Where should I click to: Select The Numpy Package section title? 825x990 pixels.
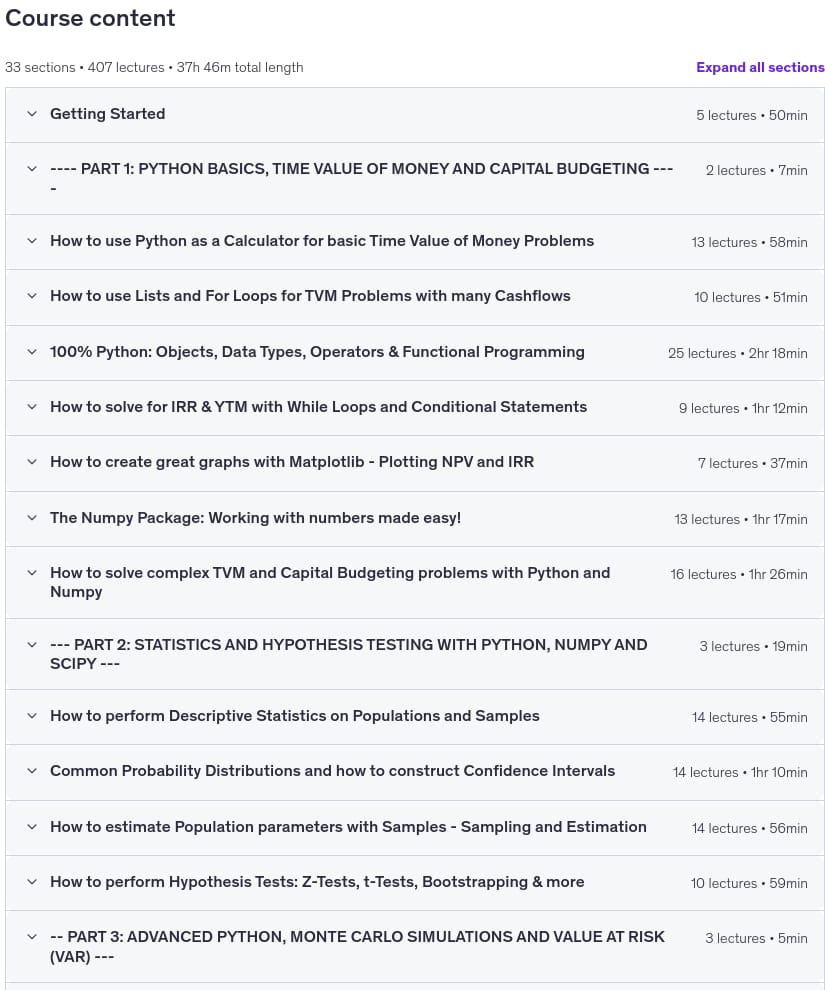point(255,518)
